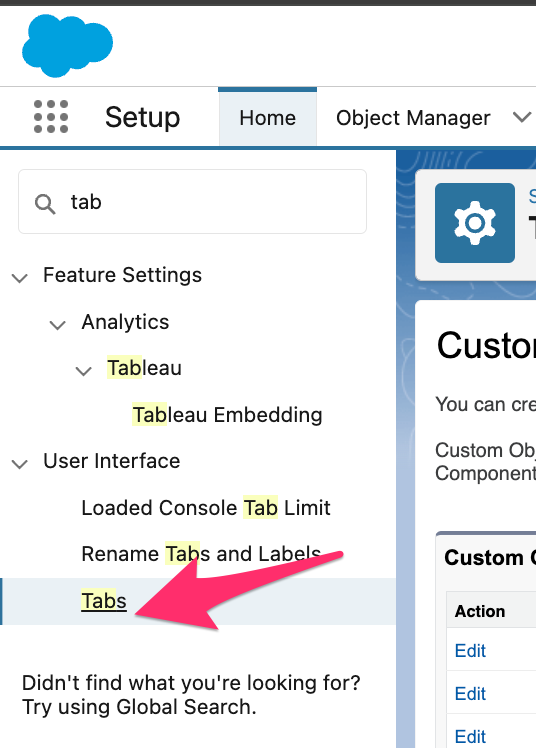
Task: Click the Setup gear icon tile
Action: (474, 223)
